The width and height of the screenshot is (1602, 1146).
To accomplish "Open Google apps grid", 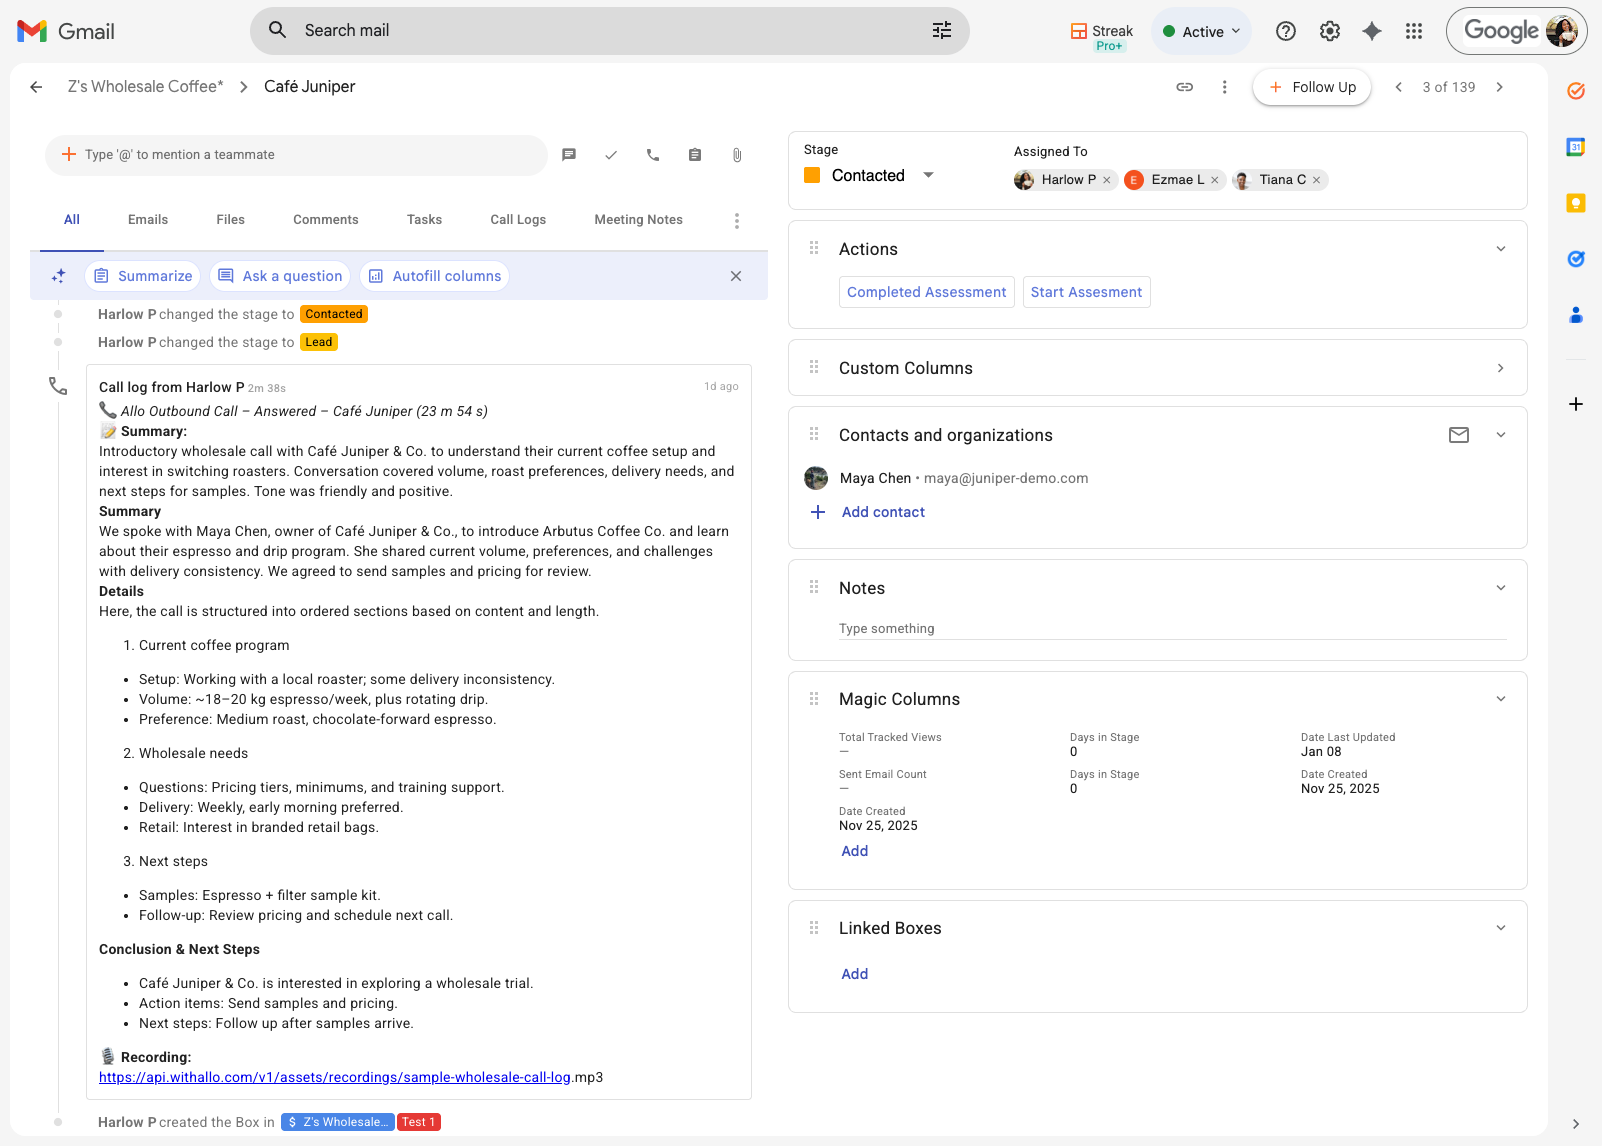I will (1414, 31).
